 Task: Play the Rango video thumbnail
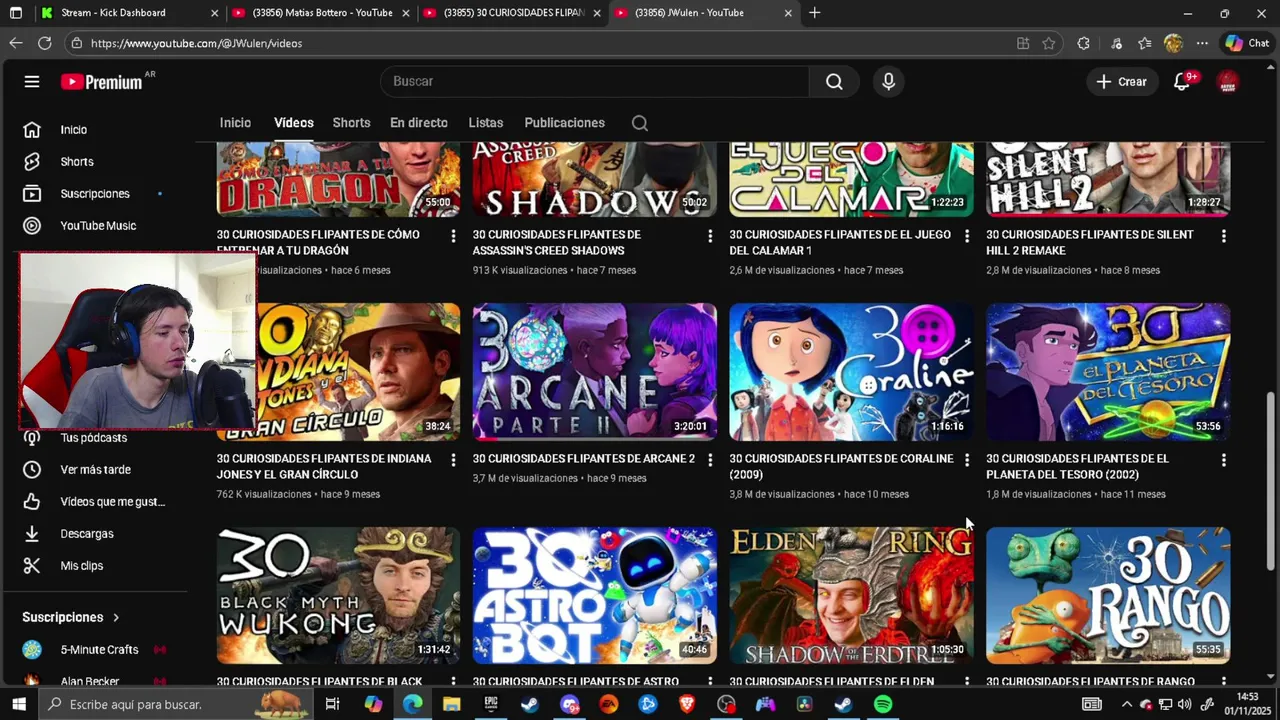tap(1108, 596)
